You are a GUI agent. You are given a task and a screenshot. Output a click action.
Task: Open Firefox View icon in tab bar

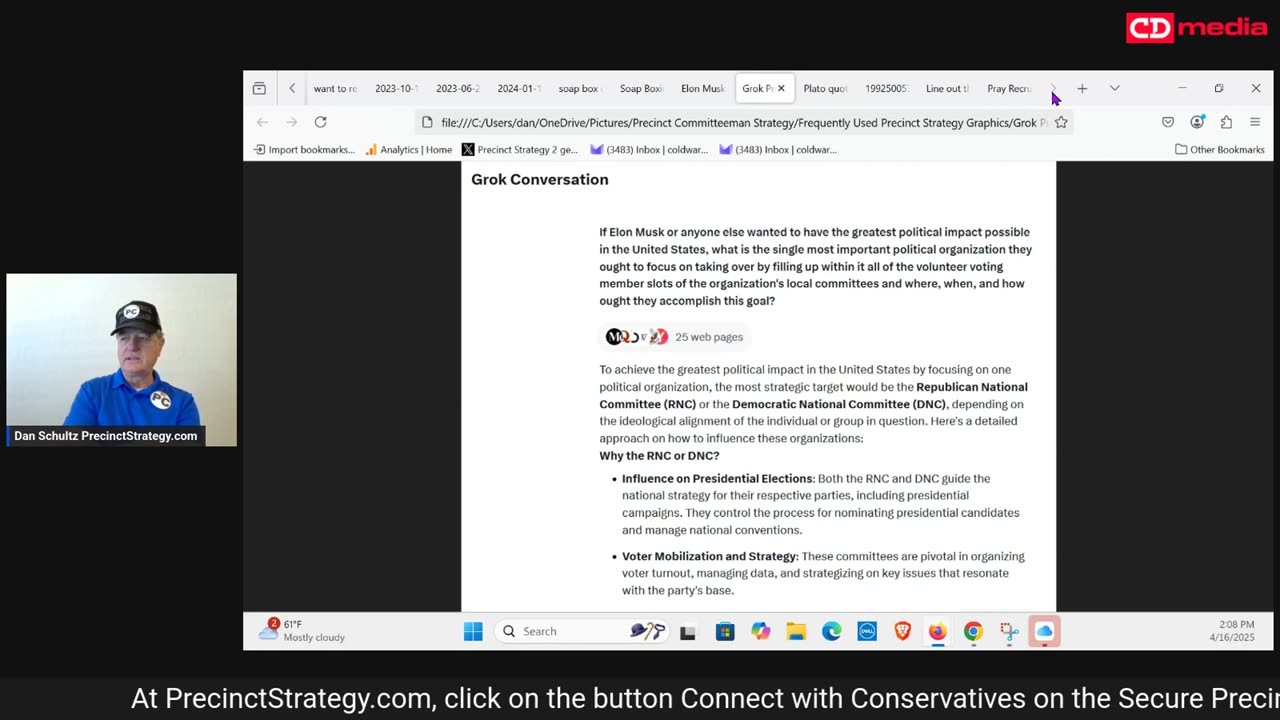259,88
